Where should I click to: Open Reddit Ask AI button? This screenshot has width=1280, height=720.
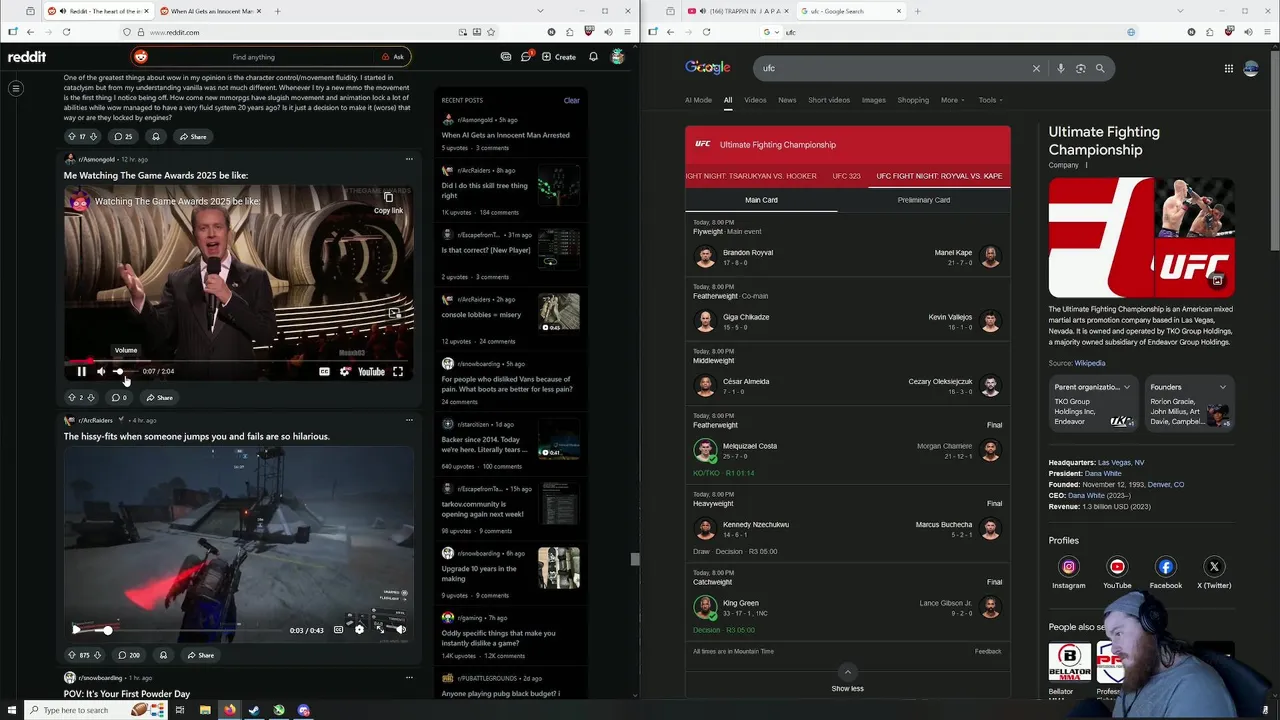pos(393,57)
